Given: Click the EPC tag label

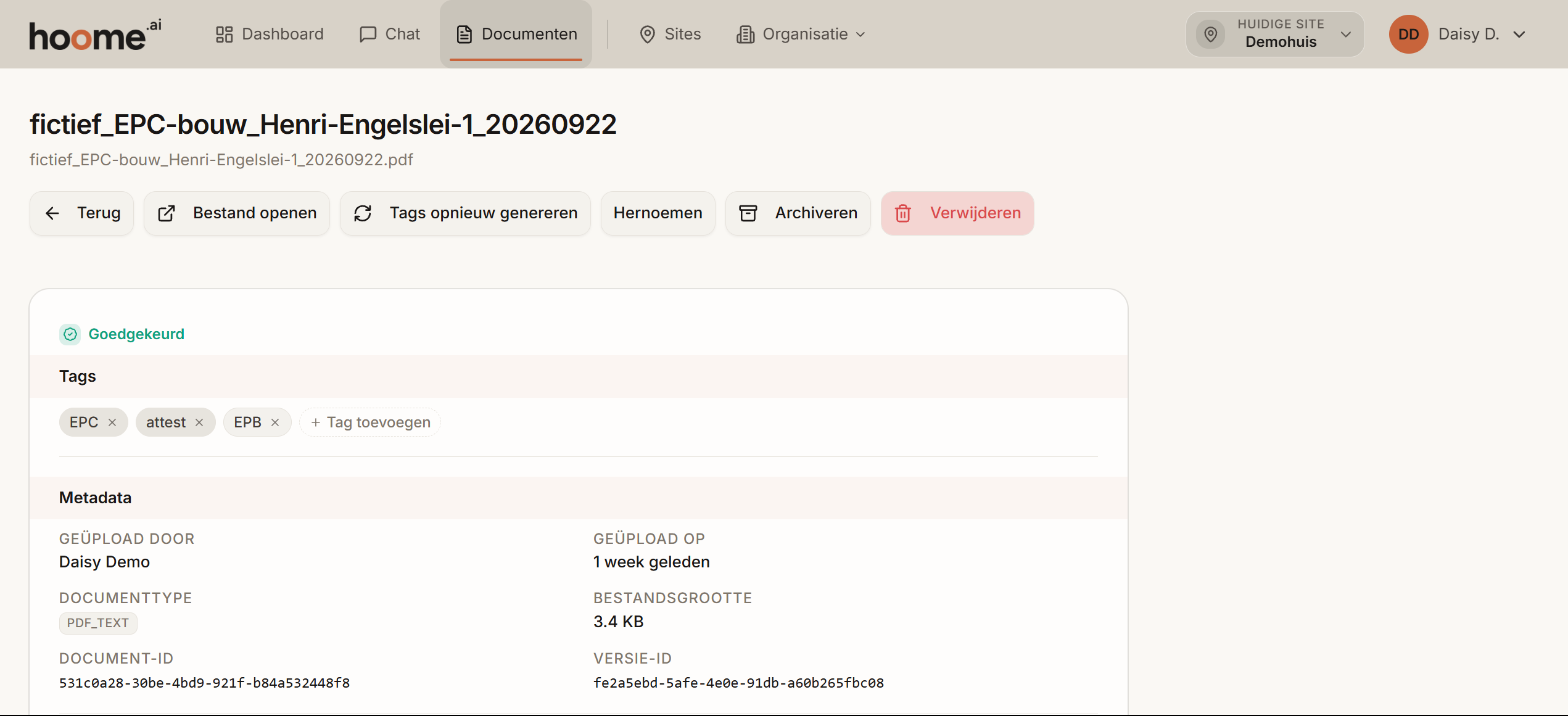Looking at the screenshot, I should (x=84, y=423).
